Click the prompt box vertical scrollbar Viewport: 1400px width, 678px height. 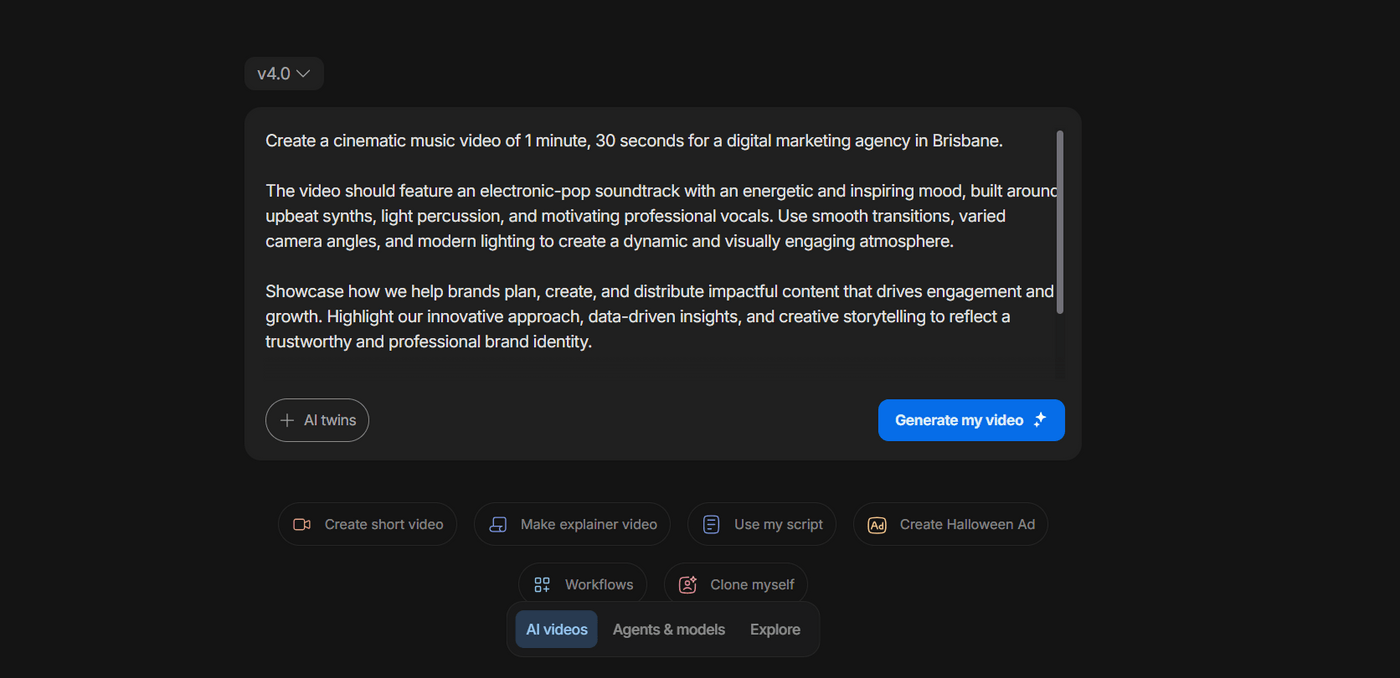[x=1059, y=222]
